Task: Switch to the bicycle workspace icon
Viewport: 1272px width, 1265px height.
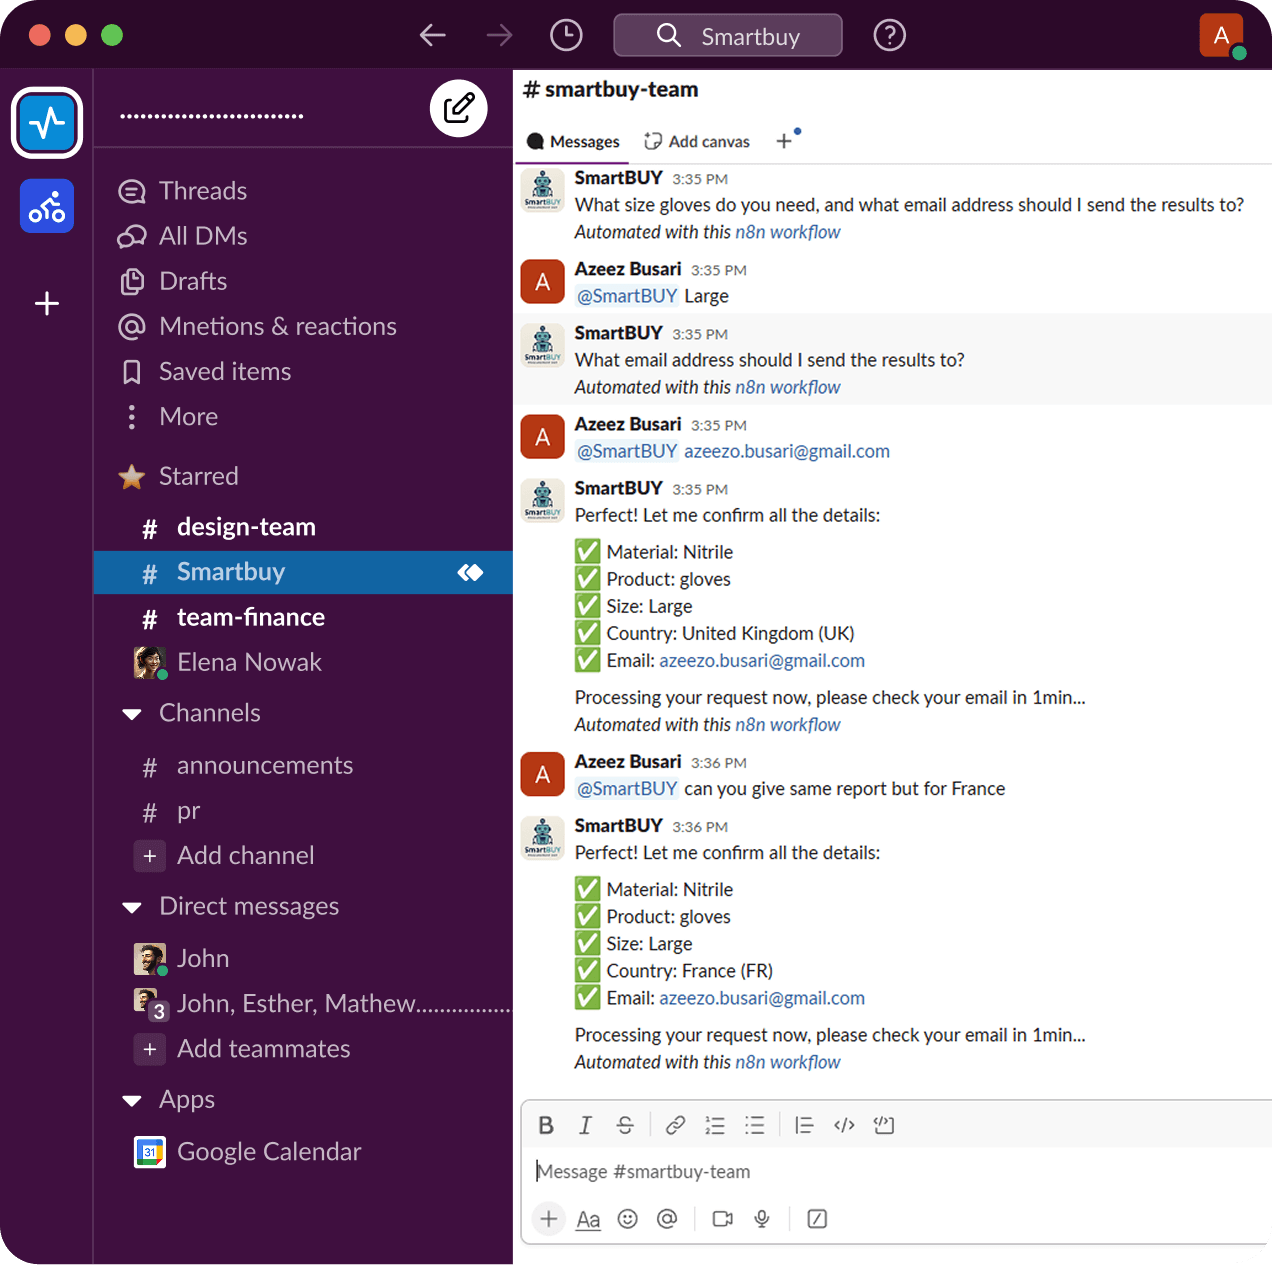Action: point(47,206)
